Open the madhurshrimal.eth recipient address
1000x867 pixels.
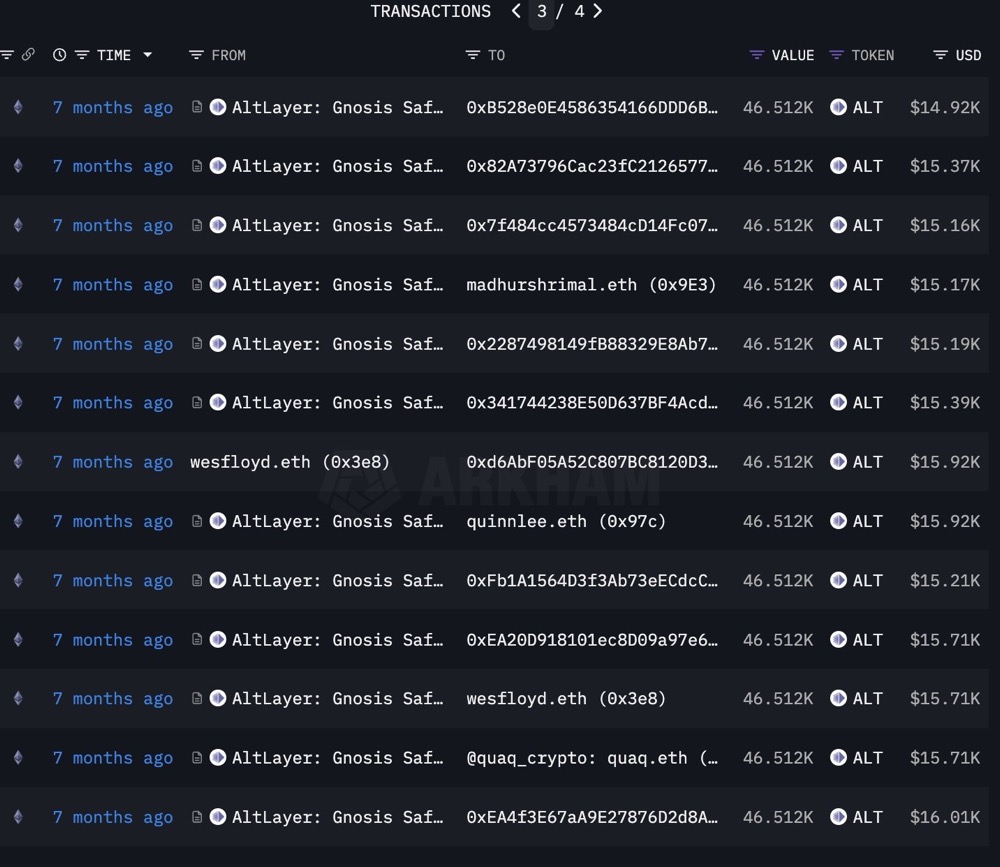coord(591,285)
